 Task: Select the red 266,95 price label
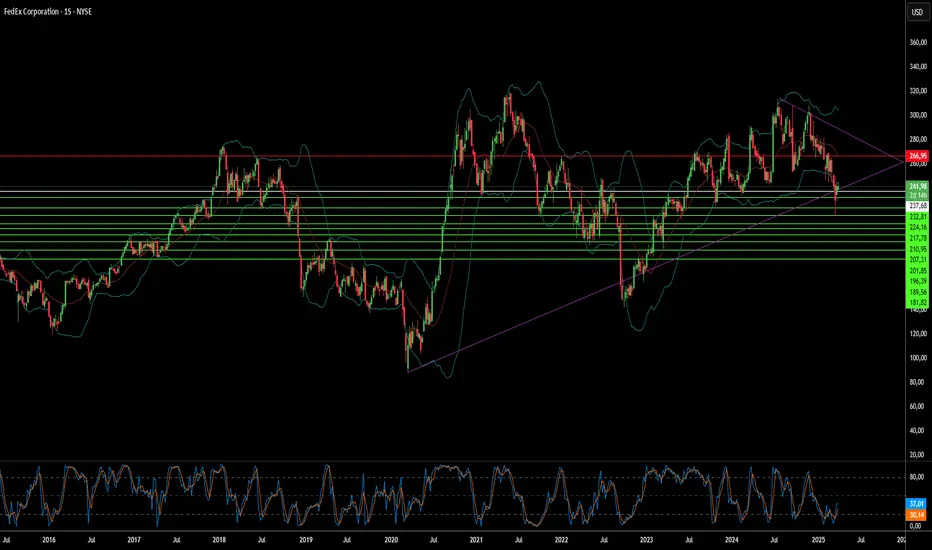click(918, 156)
